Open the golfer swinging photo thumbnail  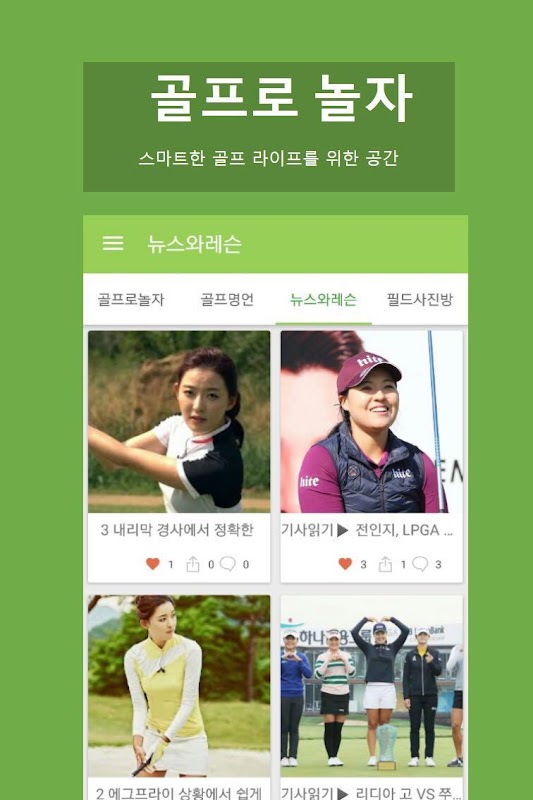(x=179, y=421)
